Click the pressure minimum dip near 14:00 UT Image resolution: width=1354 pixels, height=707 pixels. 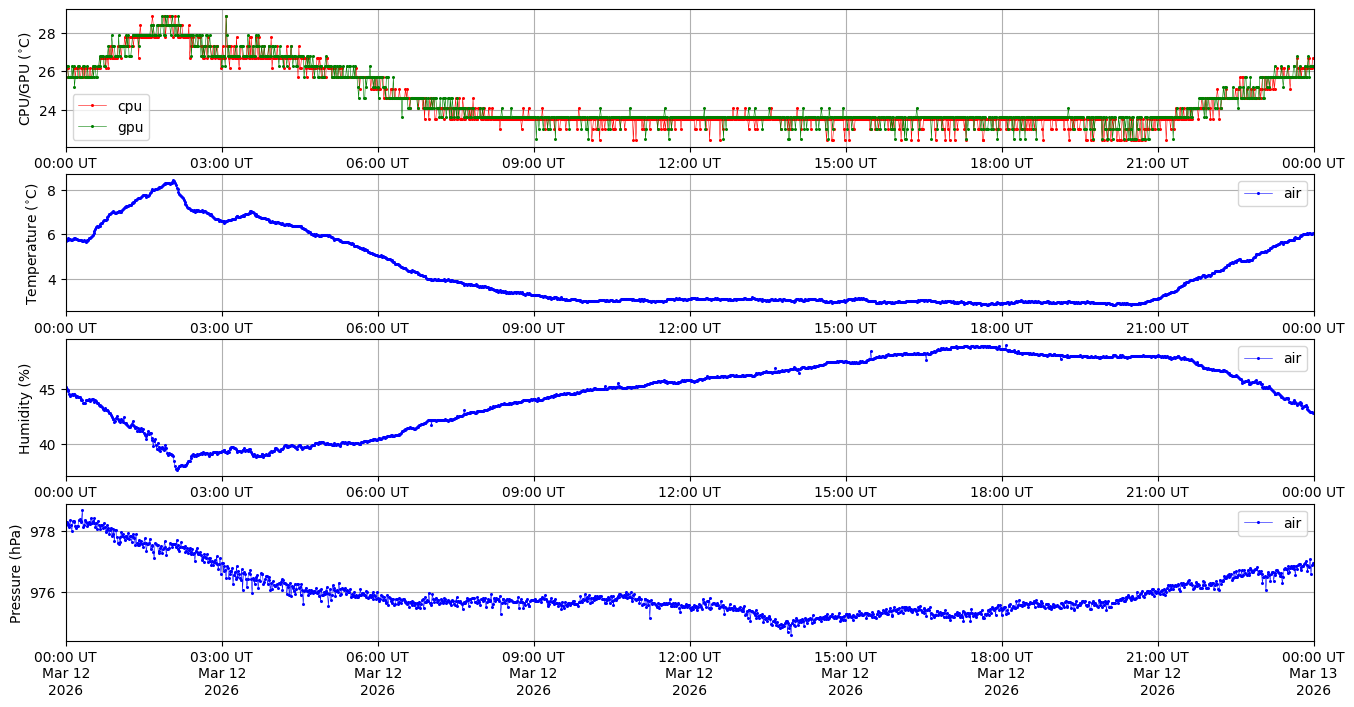(789, 634)
